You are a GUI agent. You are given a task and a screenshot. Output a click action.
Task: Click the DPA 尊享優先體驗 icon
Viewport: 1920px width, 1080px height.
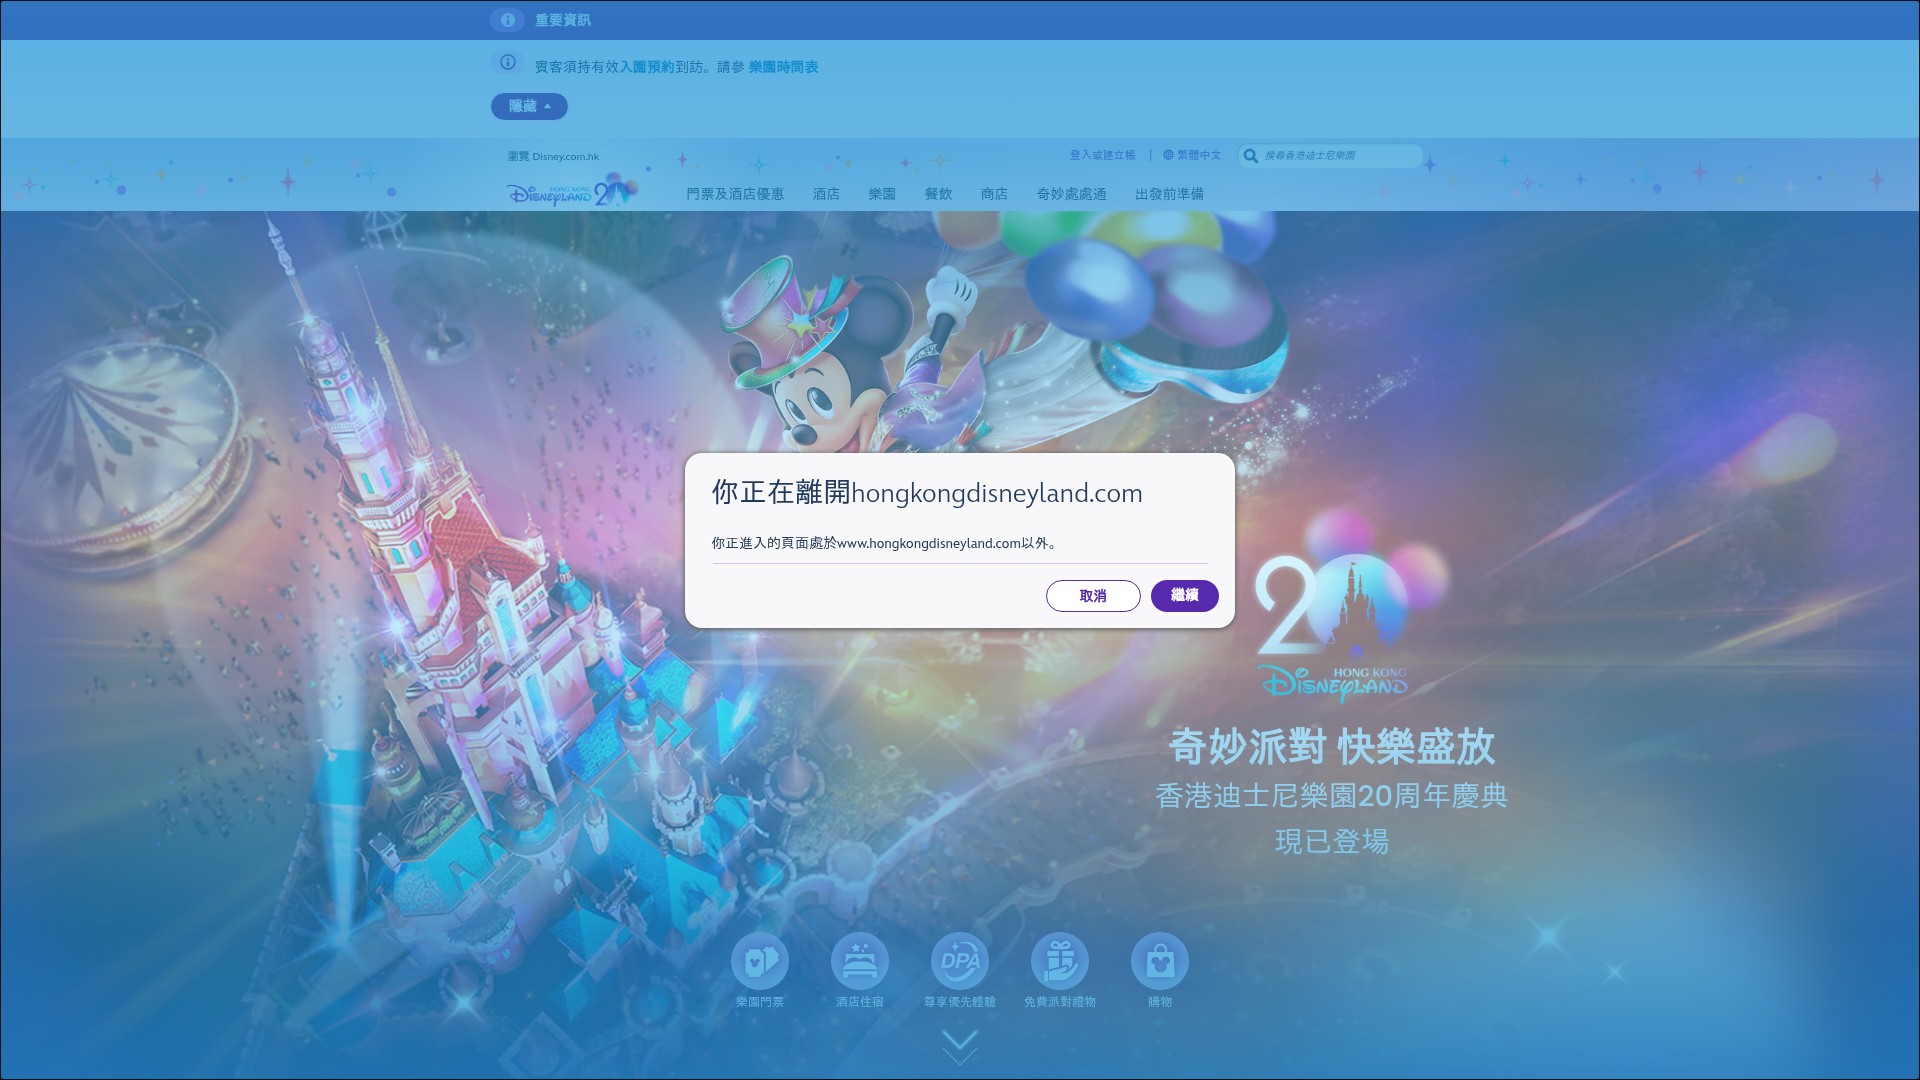[960, 961]
